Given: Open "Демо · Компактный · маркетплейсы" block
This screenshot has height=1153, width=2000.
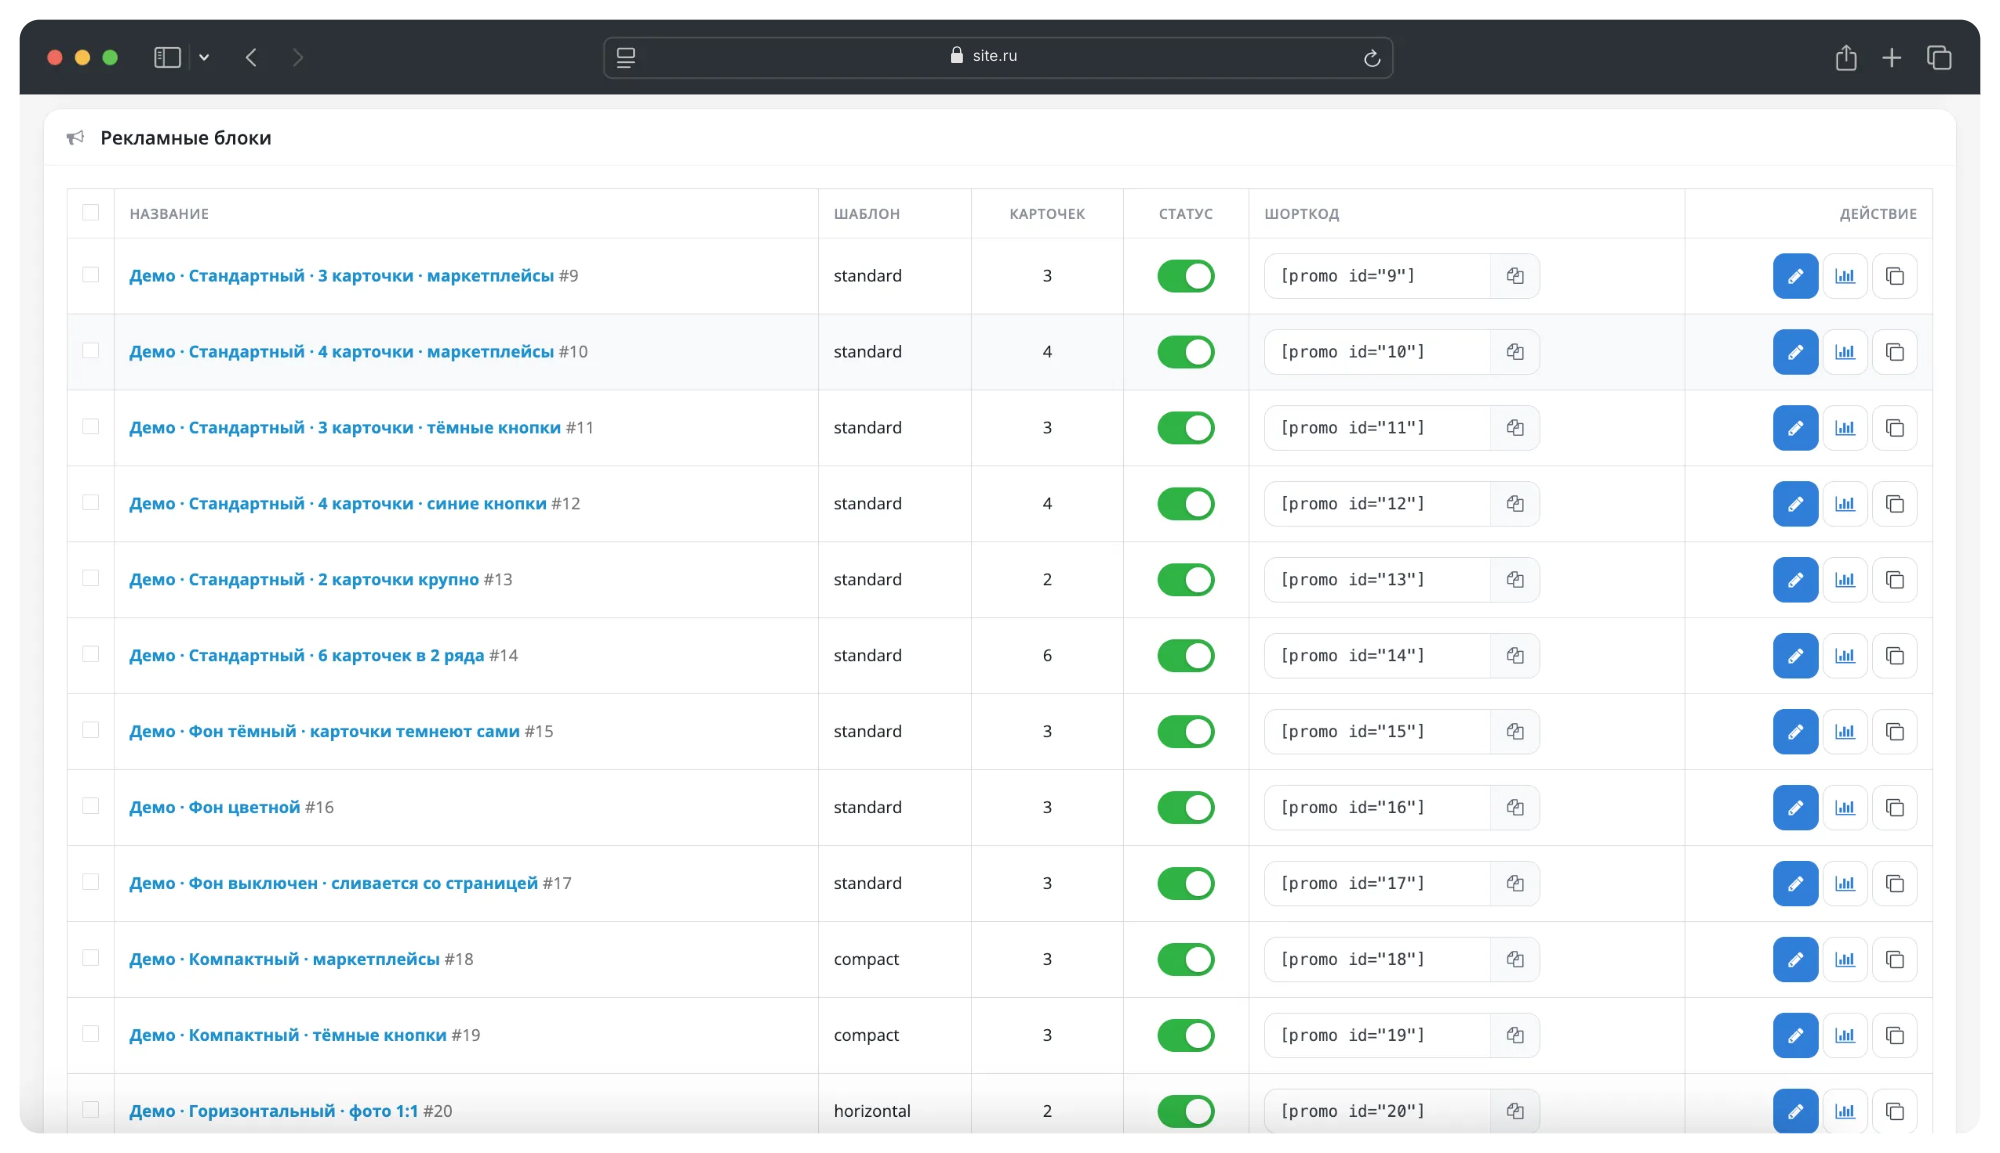Looking at the screenshot, I should pos(284,960).
